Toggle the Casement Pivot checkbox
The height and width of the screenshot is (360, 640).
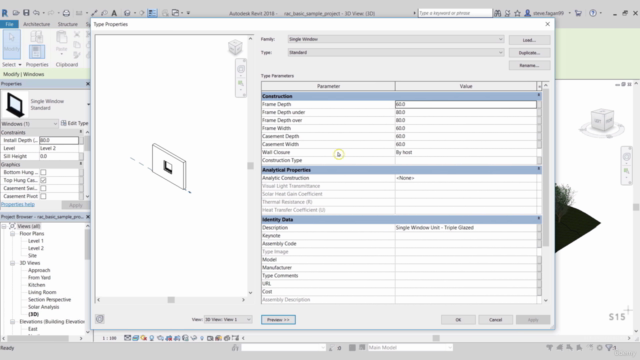tap(43, 196)
